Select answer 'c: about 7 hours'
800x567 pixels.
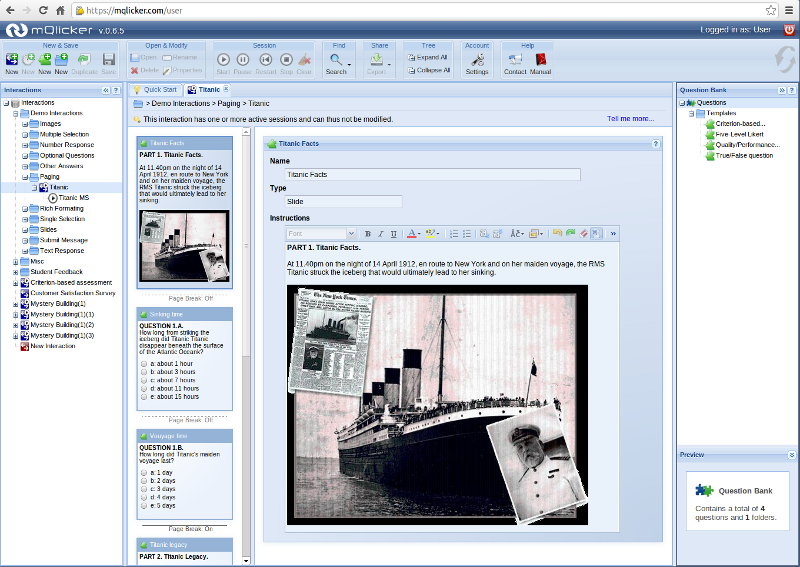tap(144, 380)
